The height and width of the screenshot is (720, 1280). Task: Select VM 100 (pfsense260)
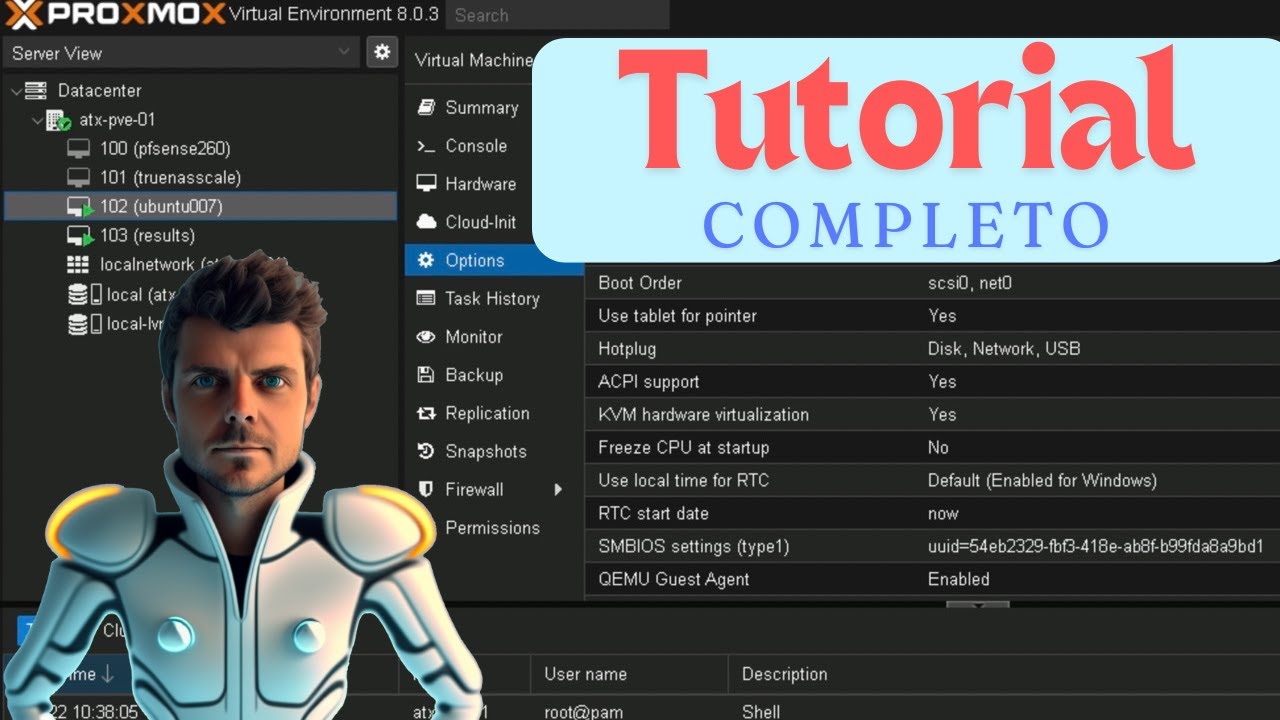click(x=165, y=149)
